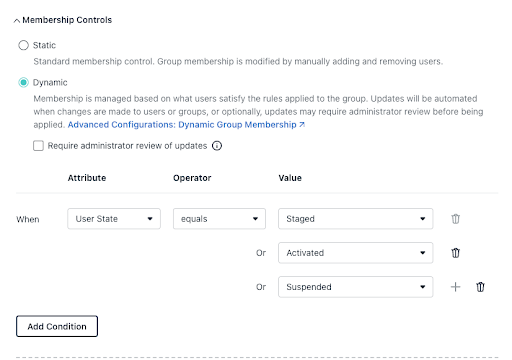Delete the Staged value row

click(x=455, y=219)
